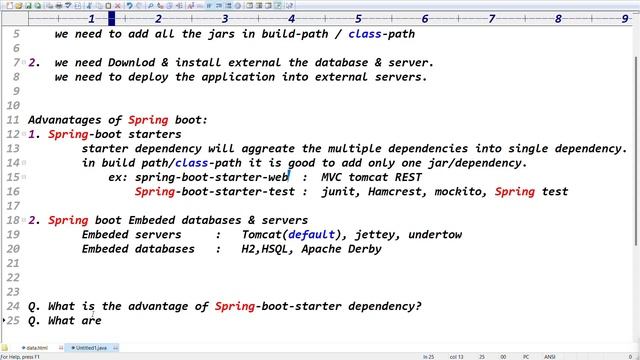Click the blue 'default' keyword on line 19

(x=311, y=234)
